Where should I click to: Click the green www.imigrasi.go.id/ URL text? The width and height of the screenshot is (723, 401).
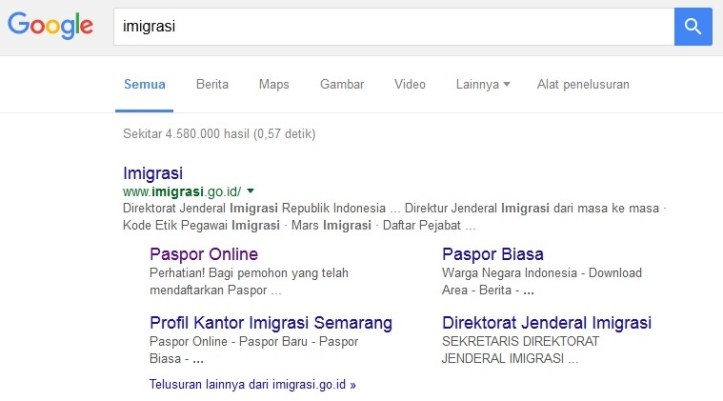coord(182,191)
